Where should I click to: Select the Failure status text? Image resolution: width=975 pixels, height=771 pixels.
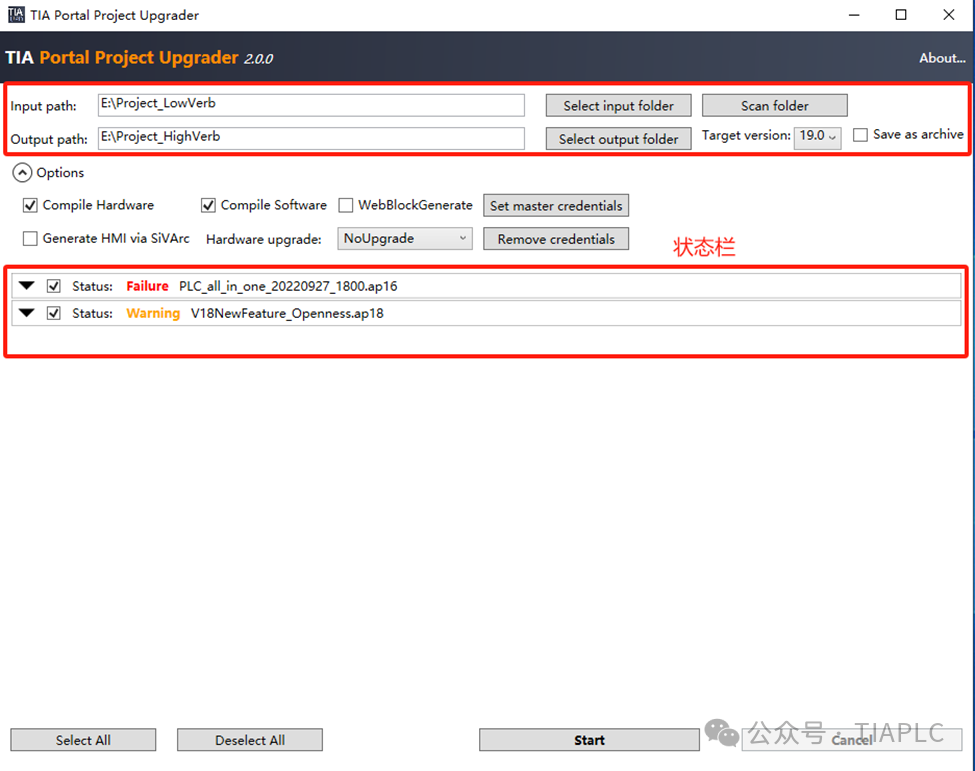pos(147,286)
